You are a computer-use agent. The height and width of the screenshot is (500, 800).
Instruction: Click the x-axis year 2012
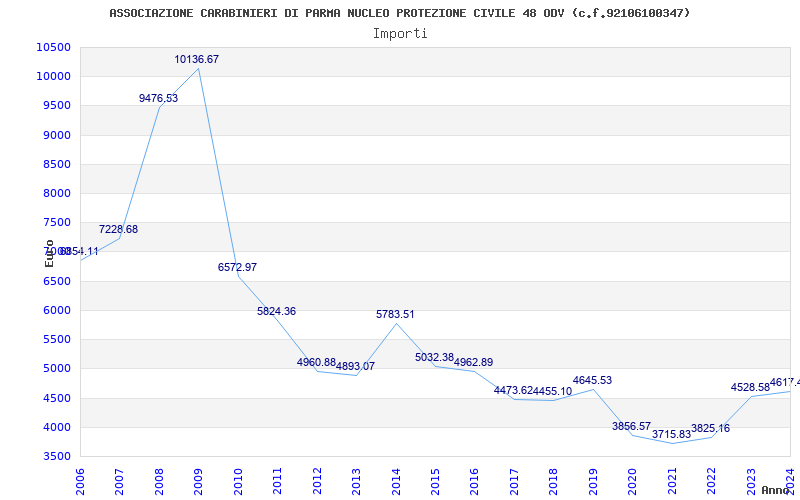(317, 482)
